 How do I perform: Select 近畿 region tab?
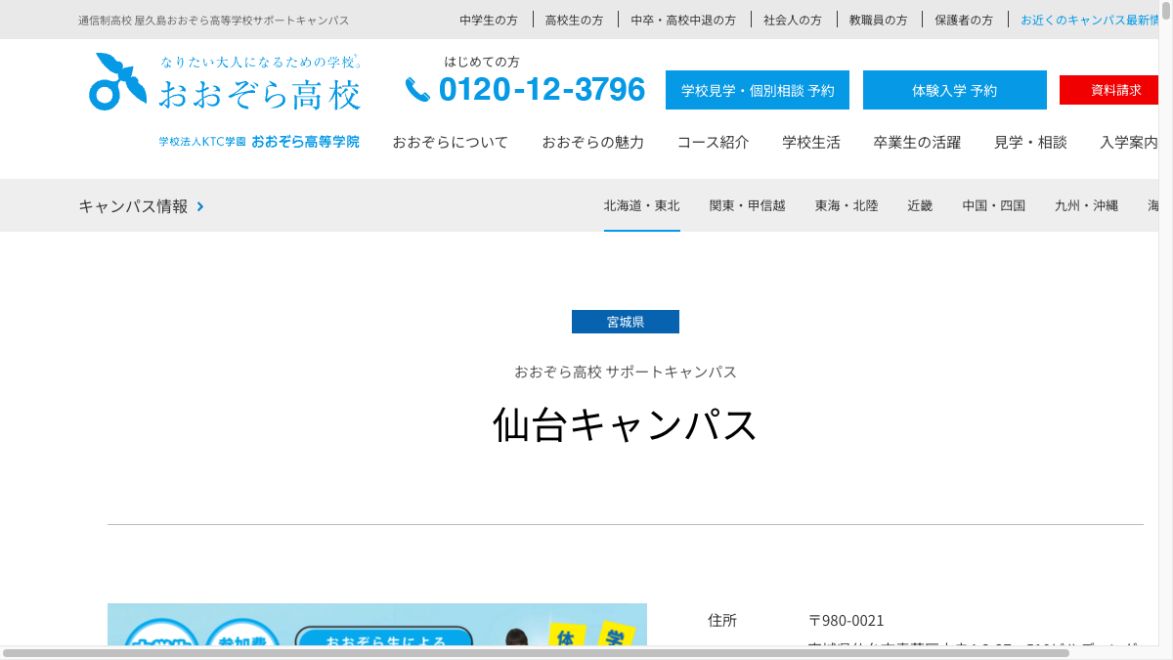[x=920, y=206]
